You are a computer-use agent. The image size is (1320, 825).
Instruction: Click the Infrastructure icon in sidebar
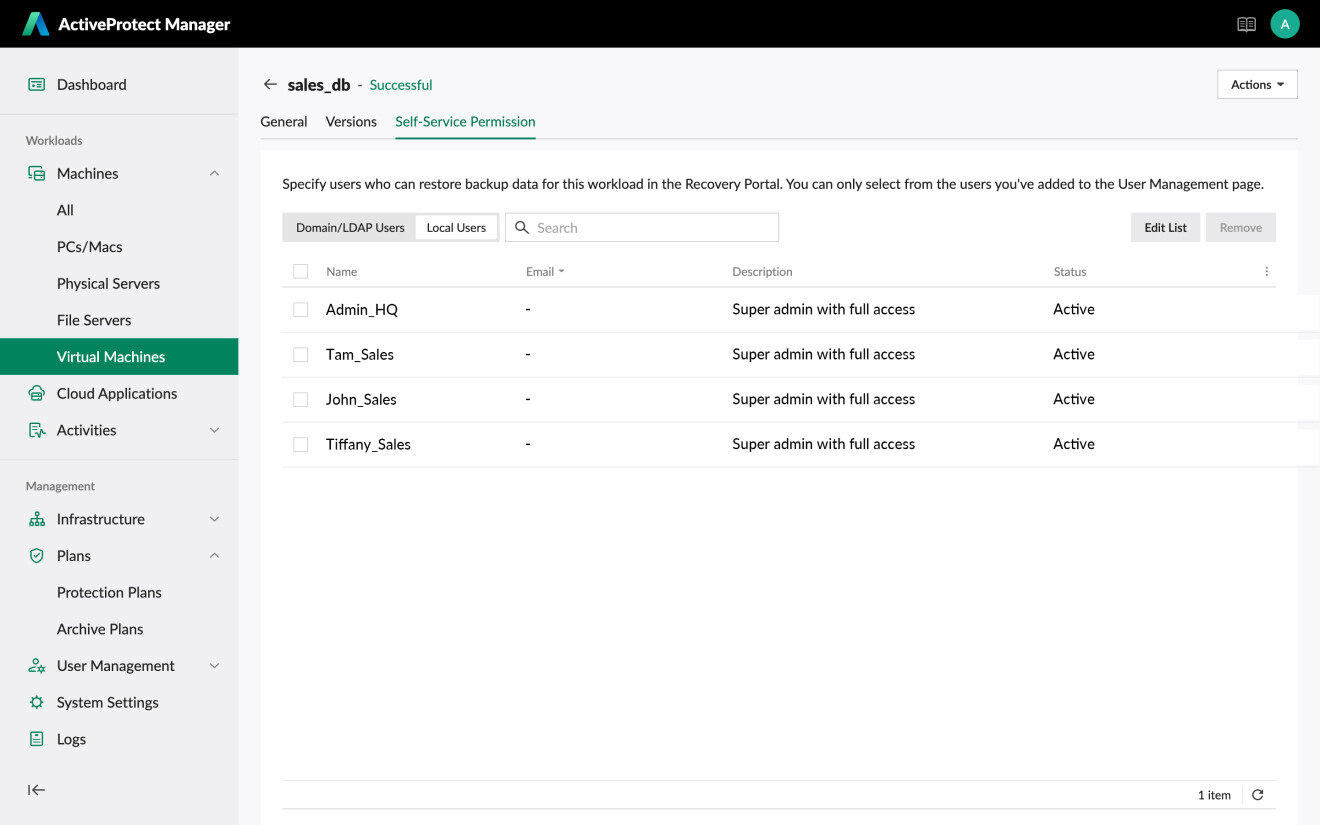tap(37, 519)
